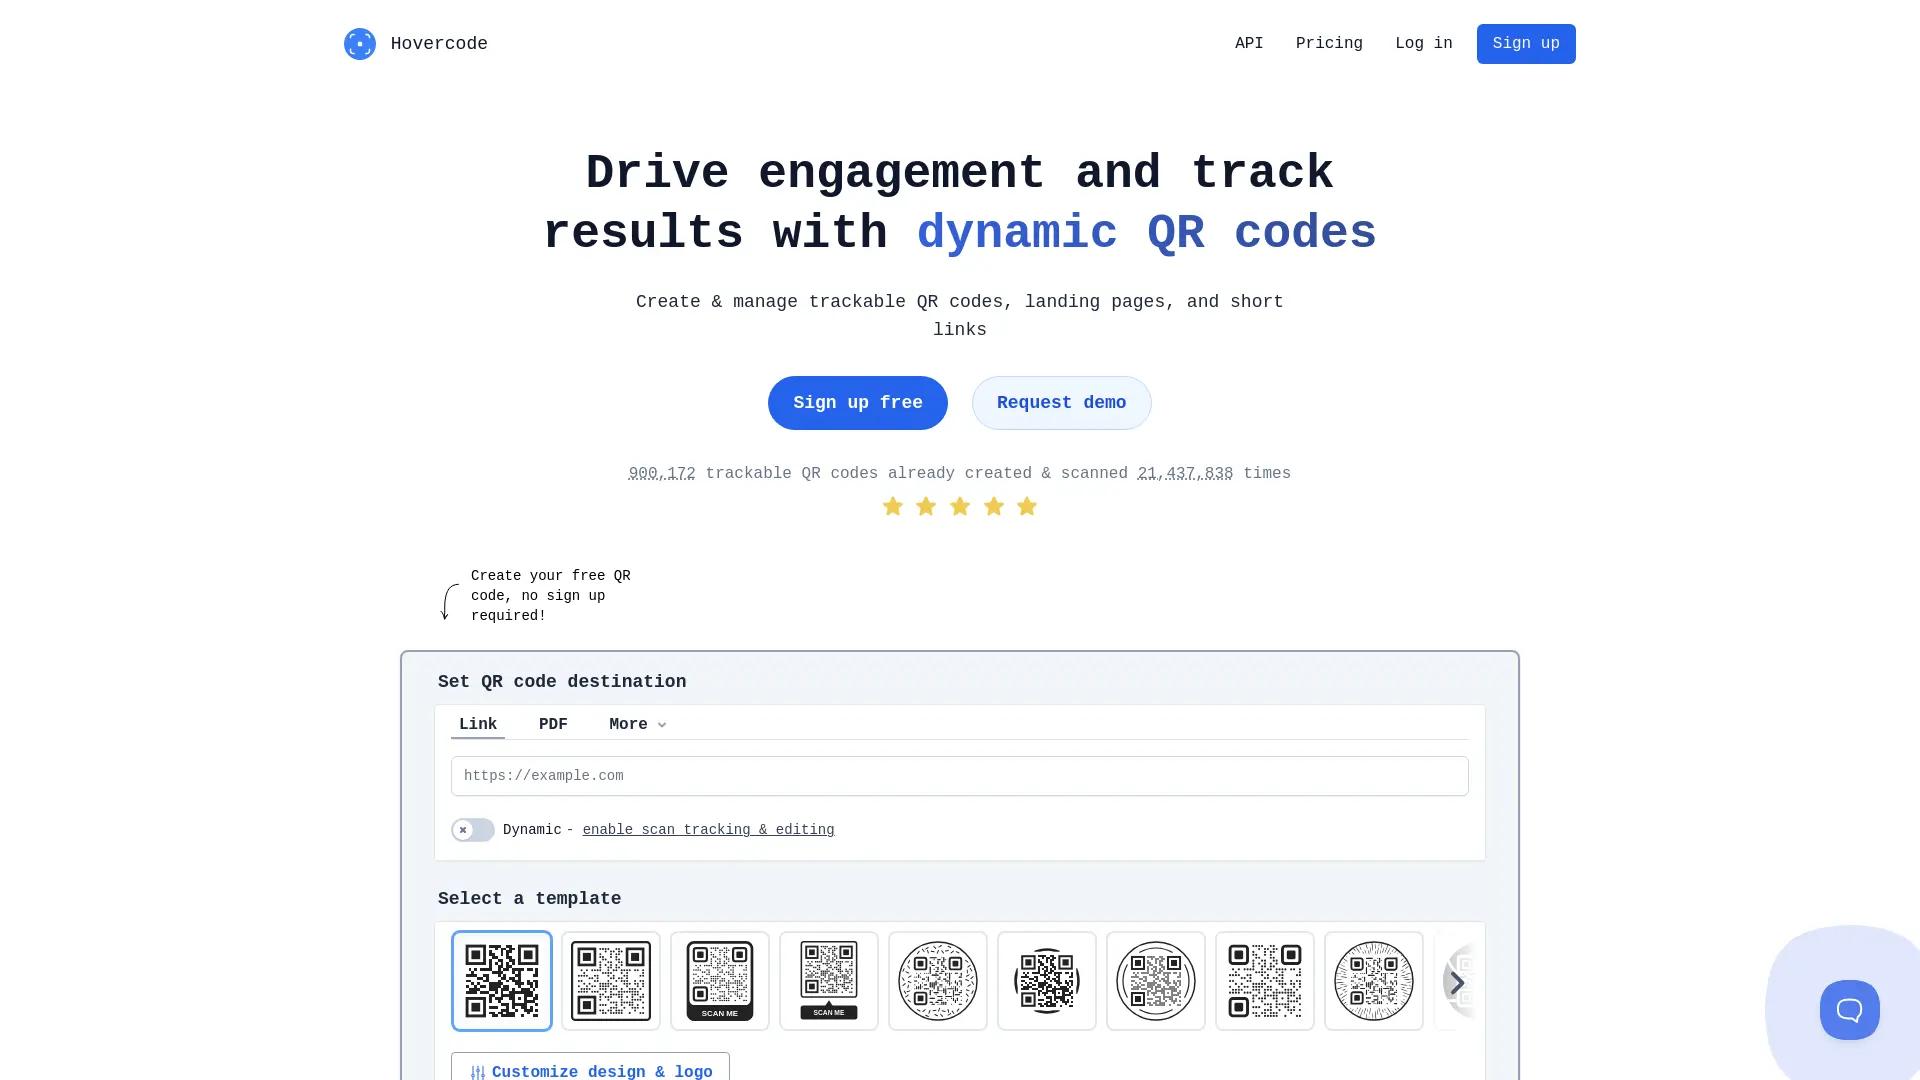Image resolution: width=1920 pixels, height=1080 pixels.
Task: Select the circular dotted QR template
Action: click(938, 981)
